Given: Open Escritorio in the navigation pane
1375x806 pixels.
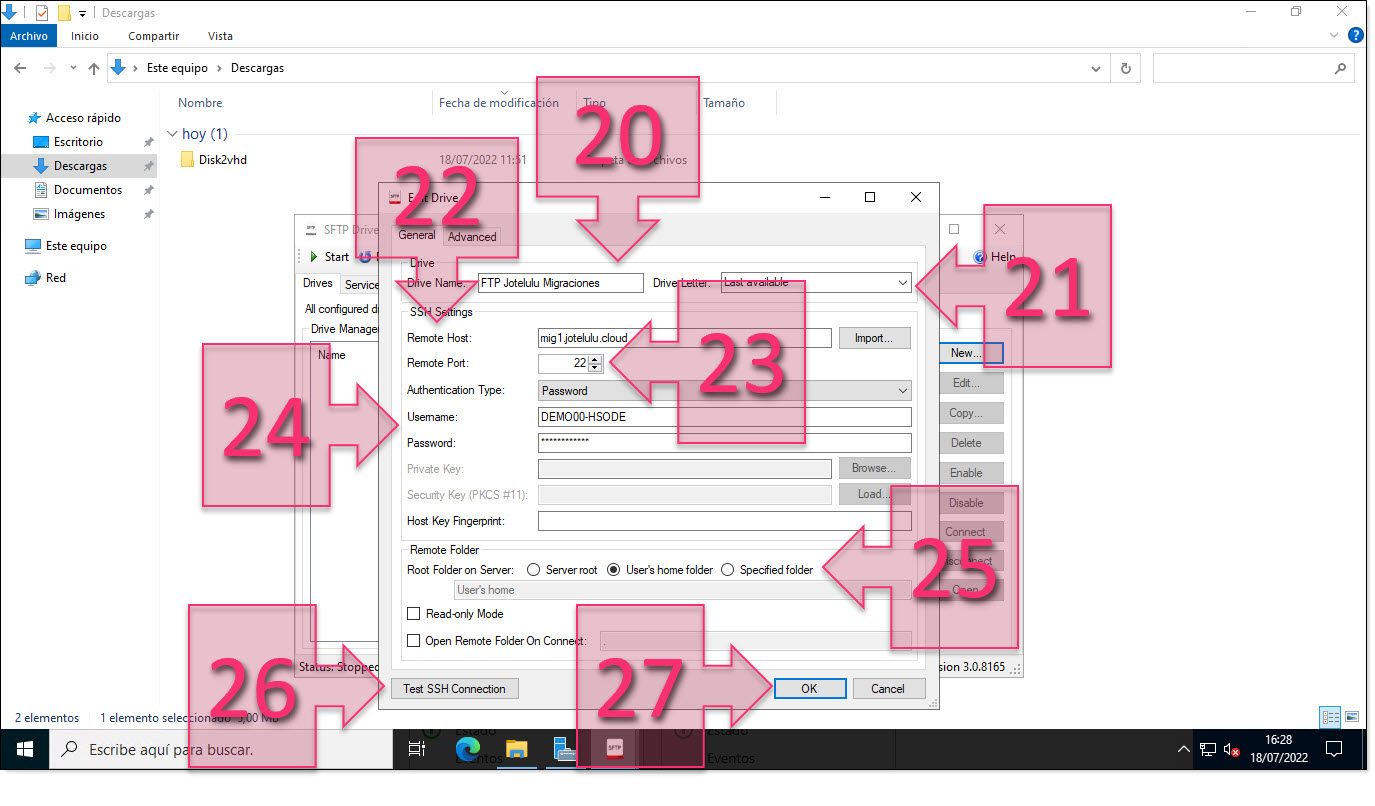Looking at the screenshot, I should 78,142.
